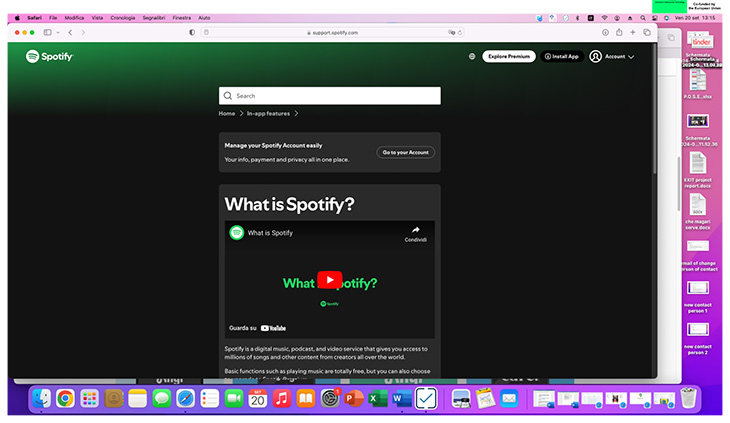Open Calendar from the Dock
The image size is (730, 423).
pyautogui.click(x=257, y=399)
